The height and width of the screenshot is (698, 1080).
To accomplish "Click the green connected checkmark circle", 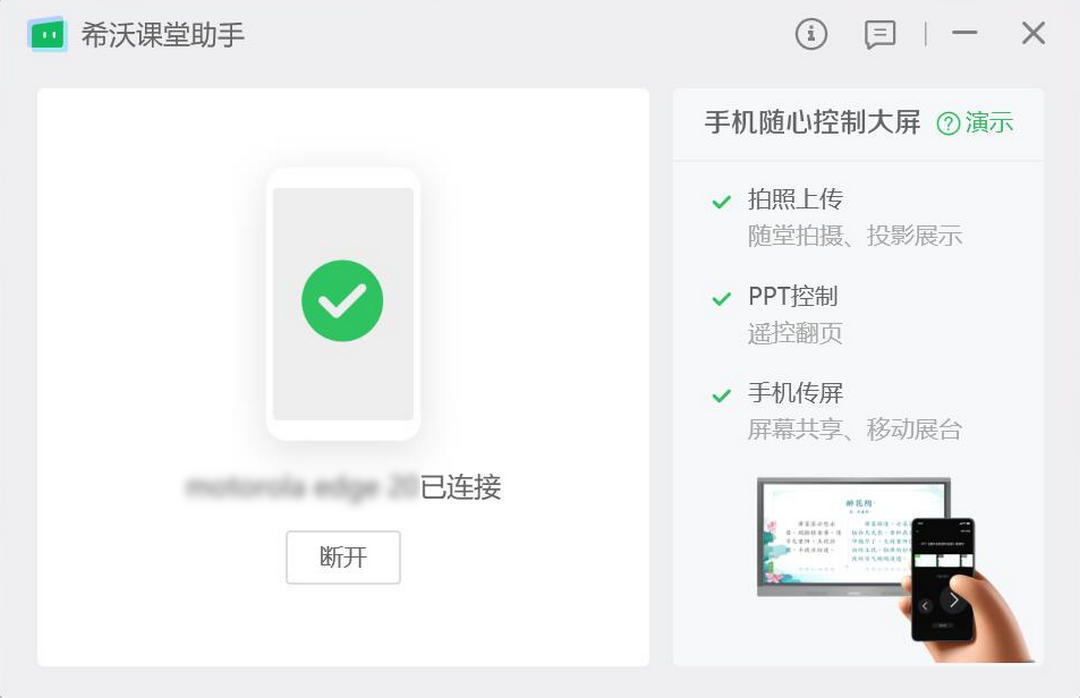I will [x=342, y=301].
